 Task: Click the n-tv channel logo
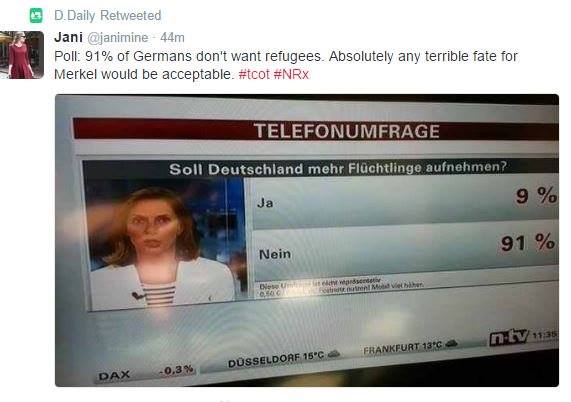pos(509,337)
